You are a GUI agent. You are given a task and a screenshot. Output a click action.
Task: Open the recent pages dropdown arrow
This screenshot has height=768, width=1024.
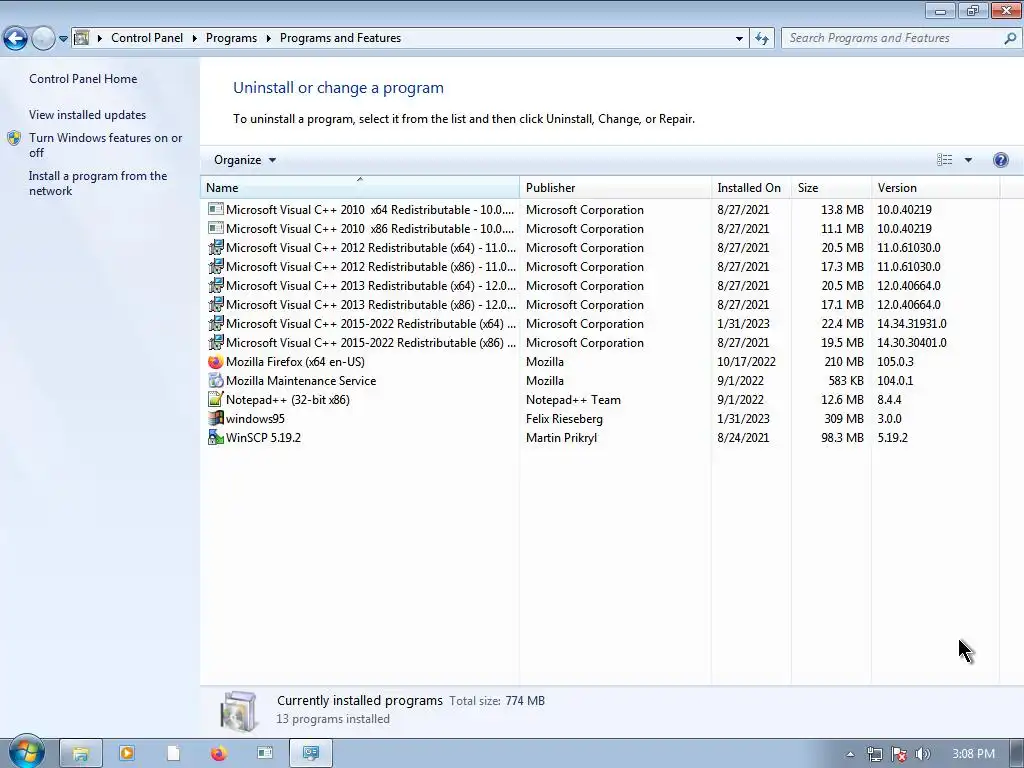(x=63, y=39)
